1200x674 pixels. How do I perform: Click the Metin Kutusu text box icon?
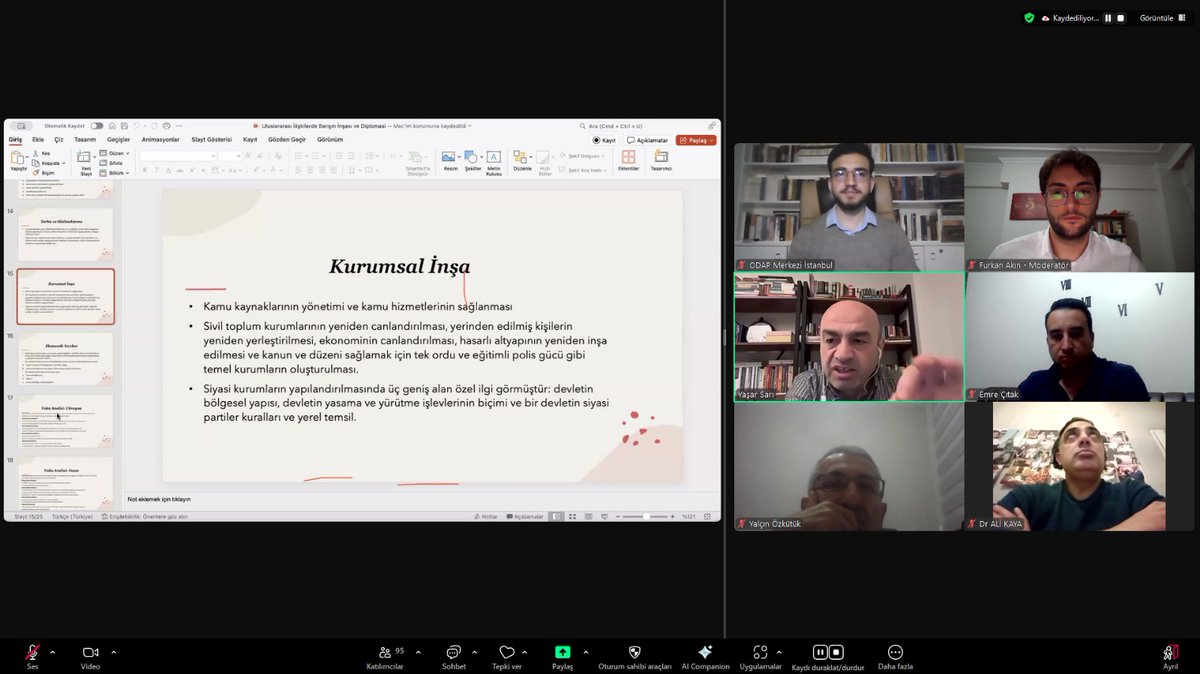coord(494,158)
